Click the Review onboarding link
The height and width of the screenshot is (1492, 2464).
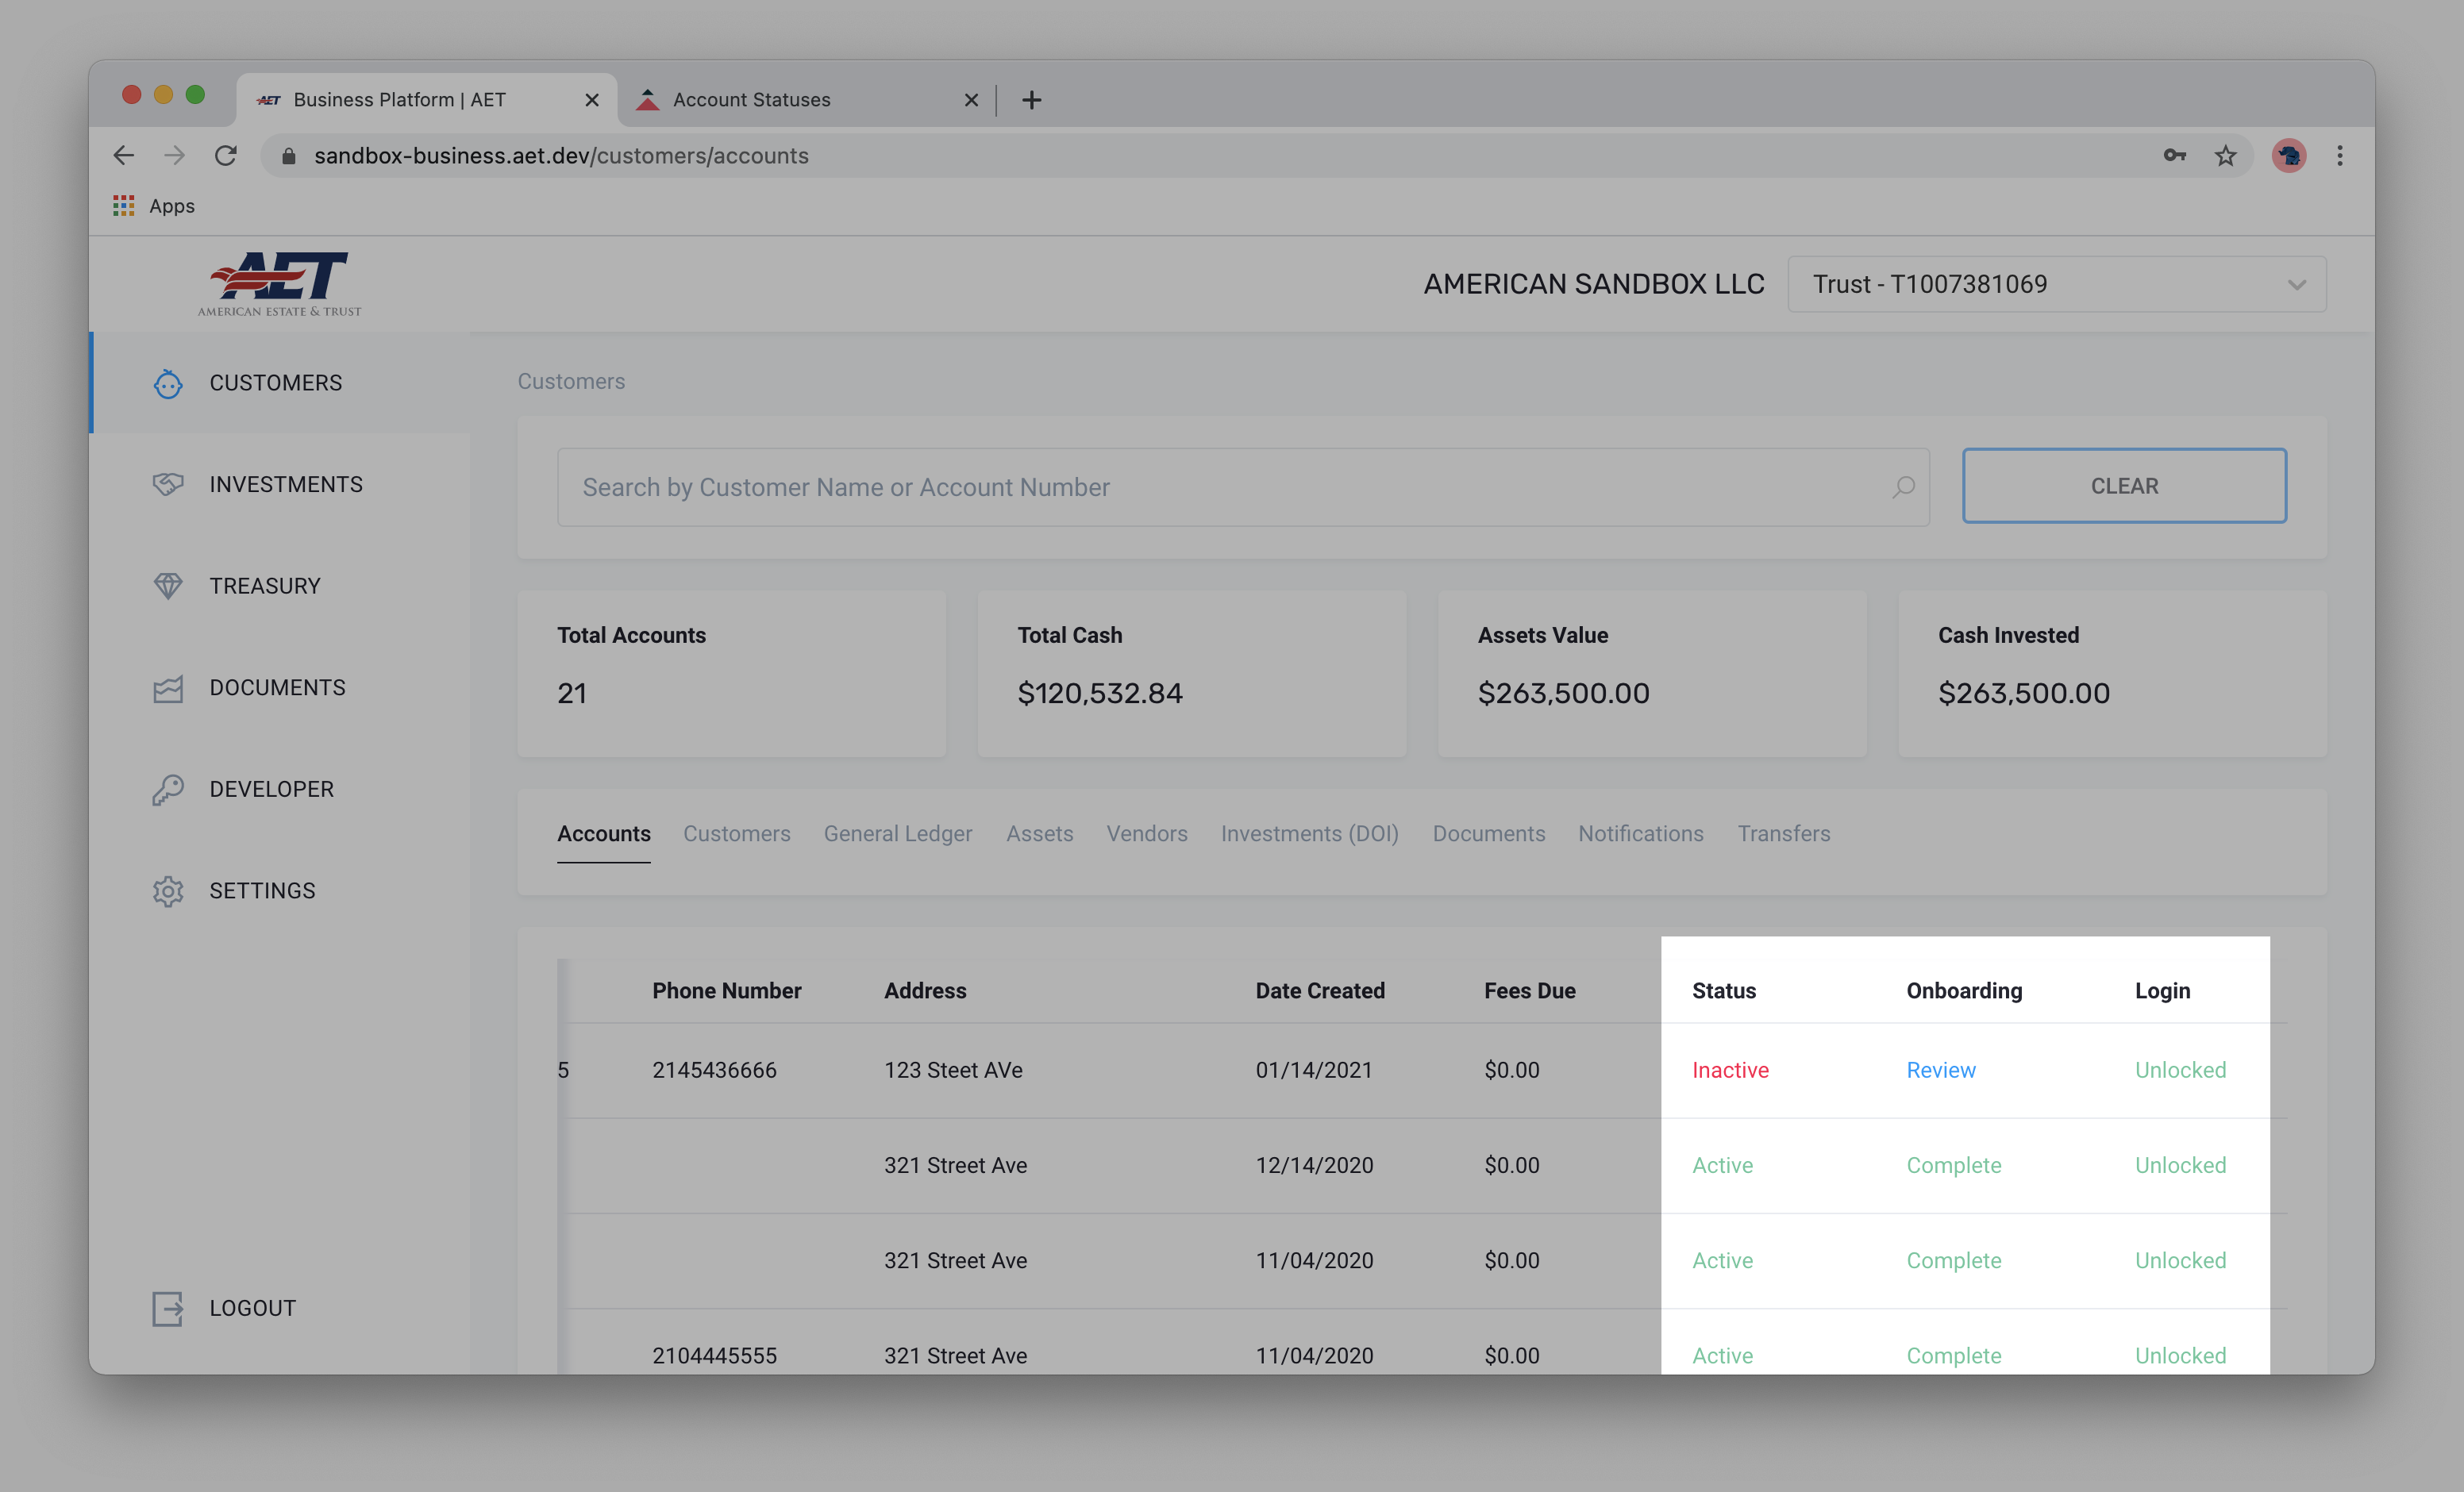[x=1940, y=1070]
